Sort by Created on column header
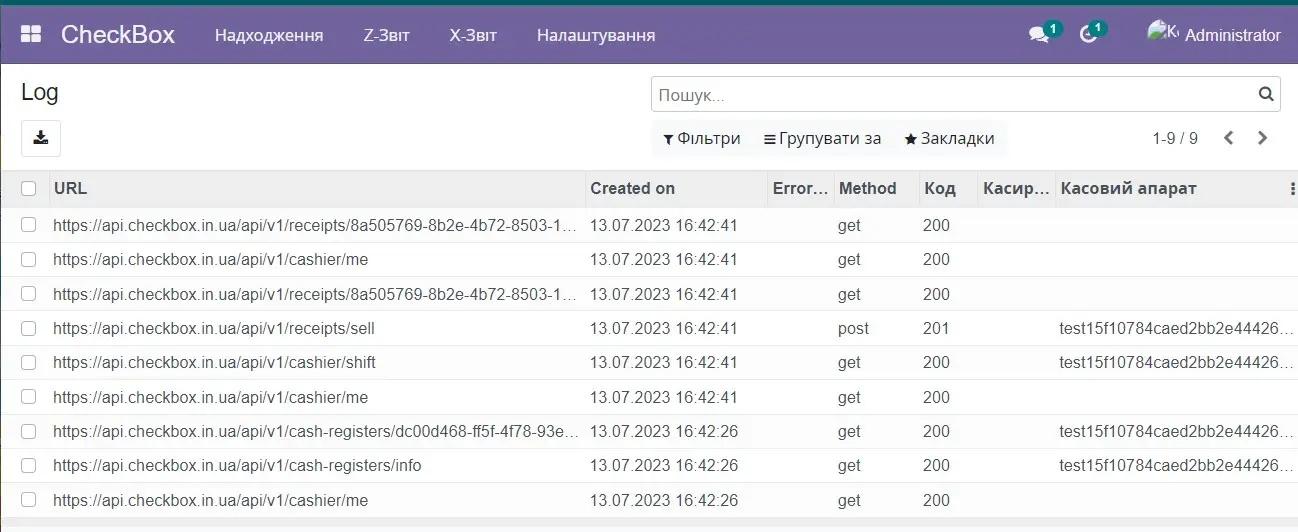The image size is (1298, 532). (x=632, y=188)
